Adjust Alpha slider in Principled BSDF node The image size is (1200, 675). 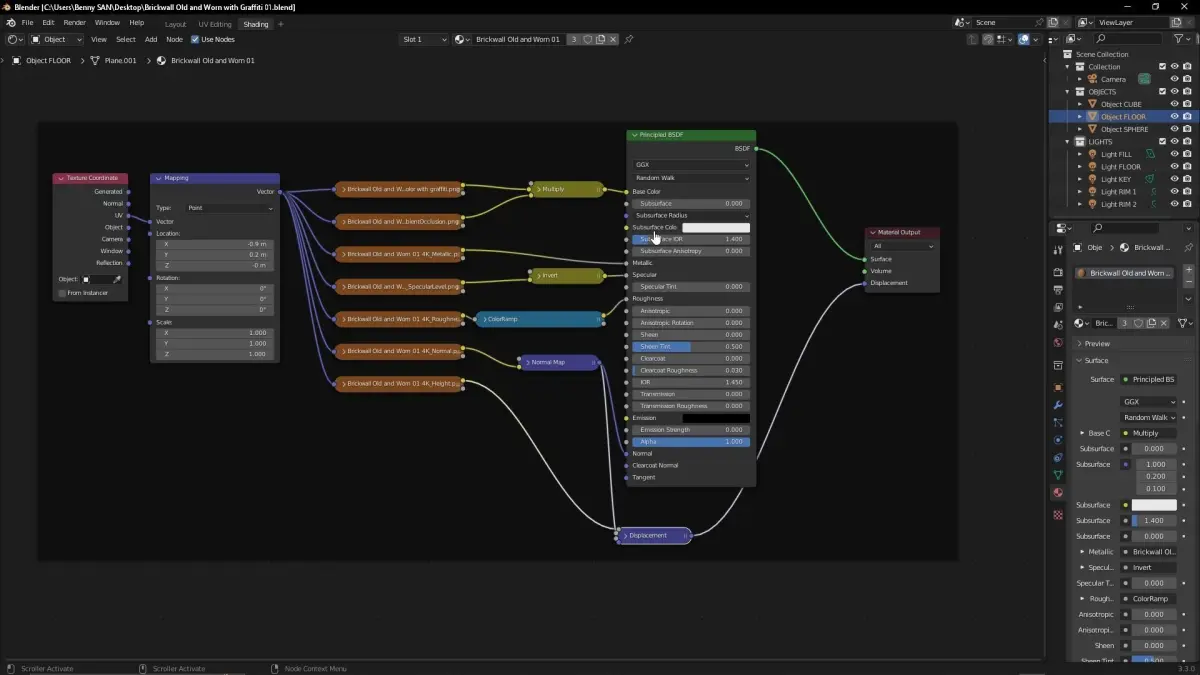(691, 441)
